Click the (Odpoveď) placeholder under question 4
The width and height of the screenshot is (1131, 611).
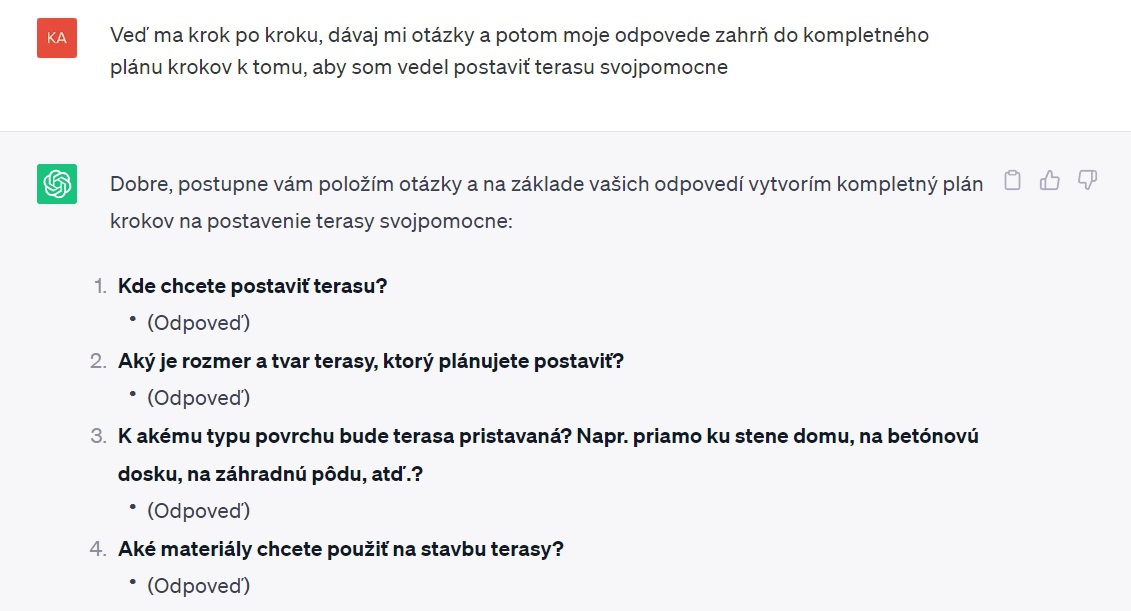(198, 586)
